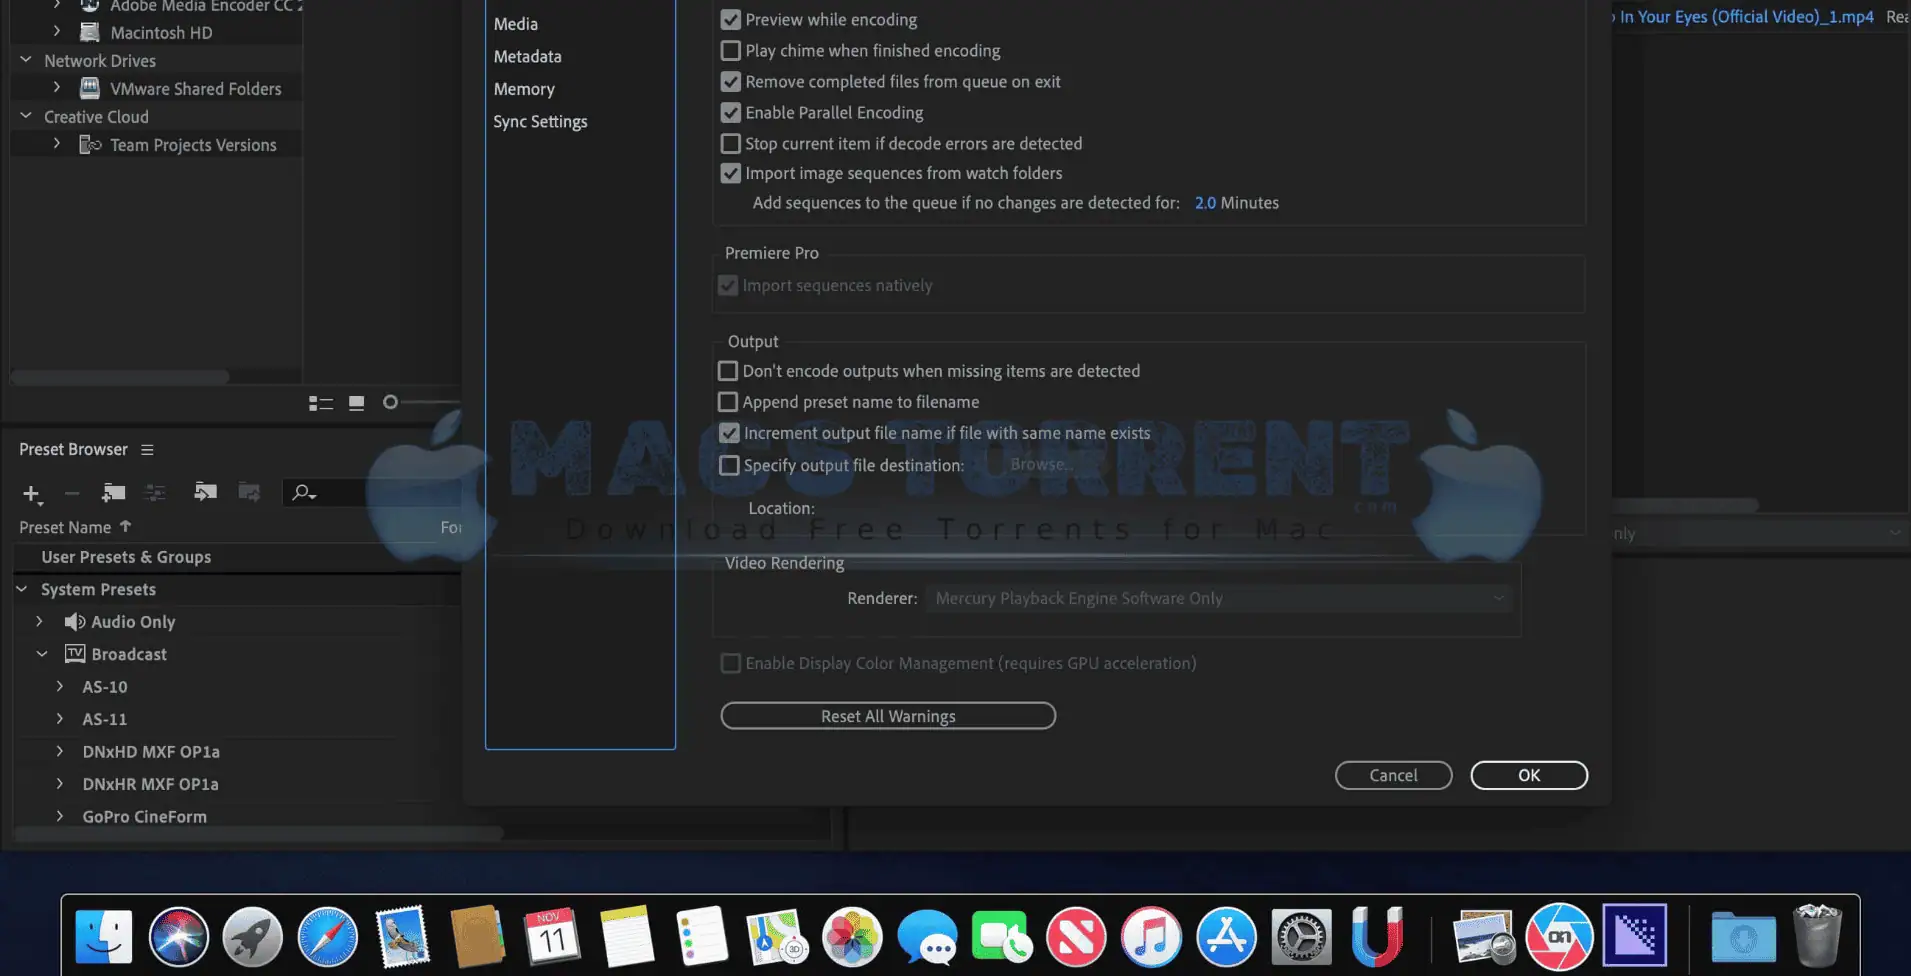This screenshot has width=1911, height=976.
Task: Expand VMware Shared Folders node
Action: point(57,88)
